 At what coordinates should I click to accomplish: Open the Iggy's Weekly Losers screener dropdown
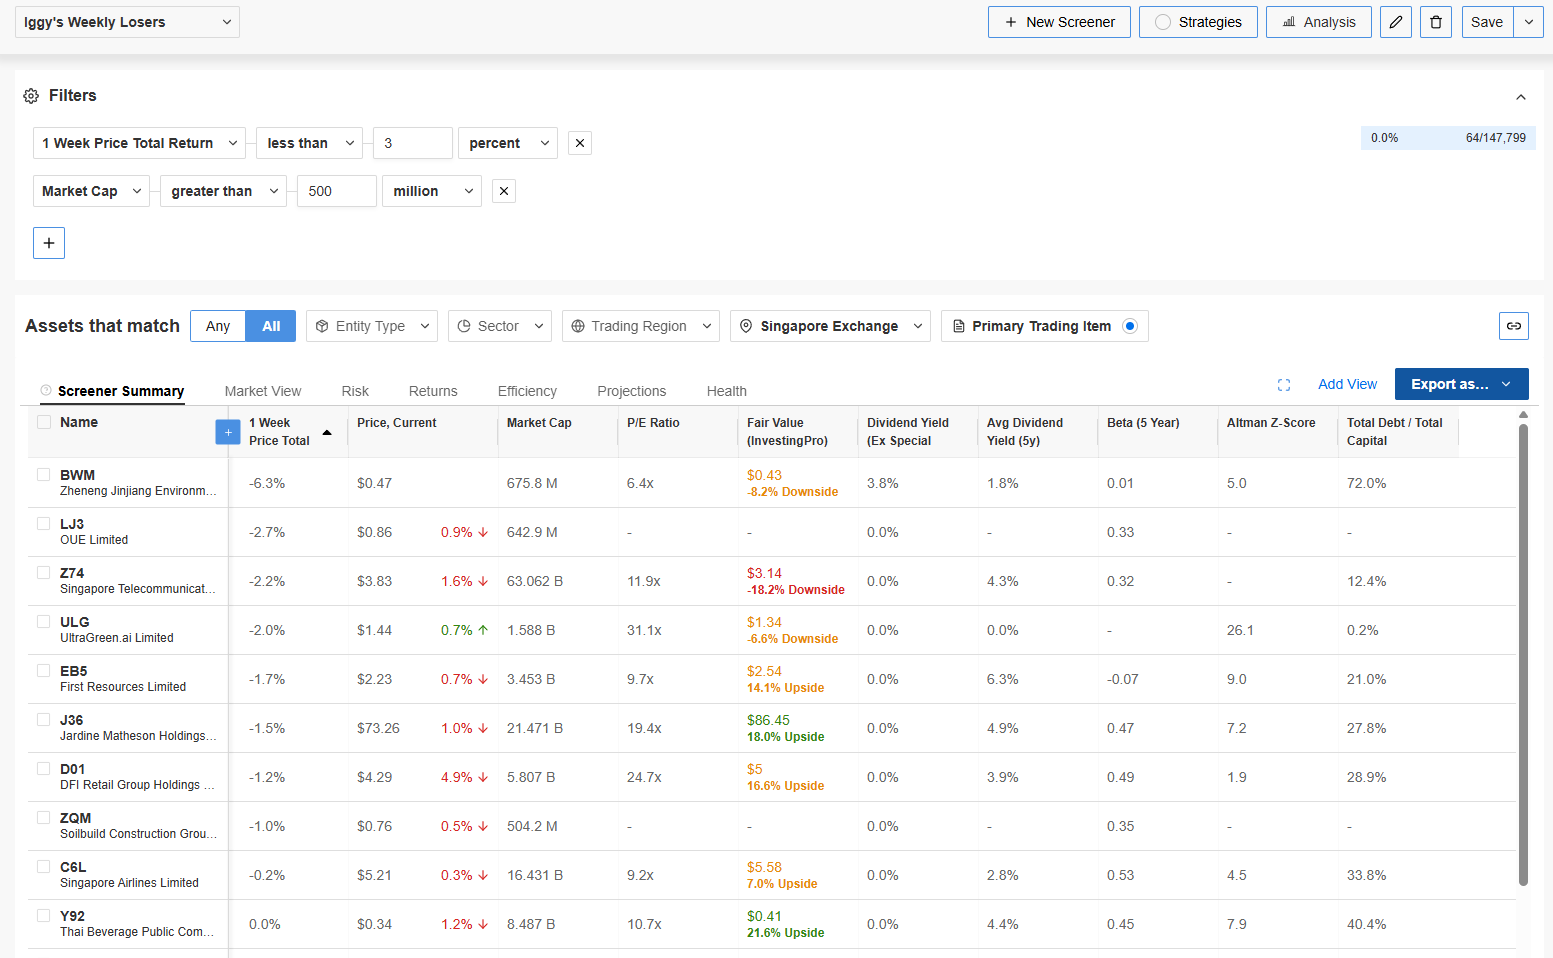(127, 22)
